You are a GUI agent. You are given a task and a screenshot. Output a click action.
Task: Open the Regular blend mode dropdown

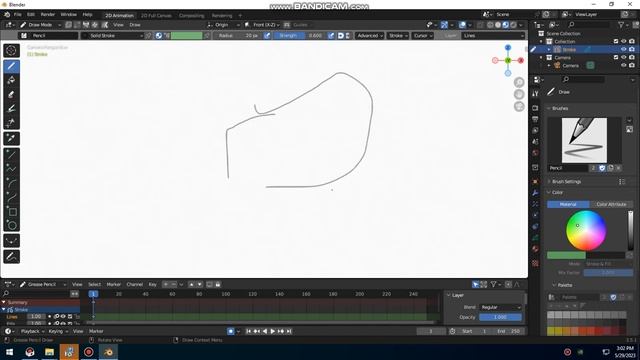pyautogui.click(x=500, y=307)
